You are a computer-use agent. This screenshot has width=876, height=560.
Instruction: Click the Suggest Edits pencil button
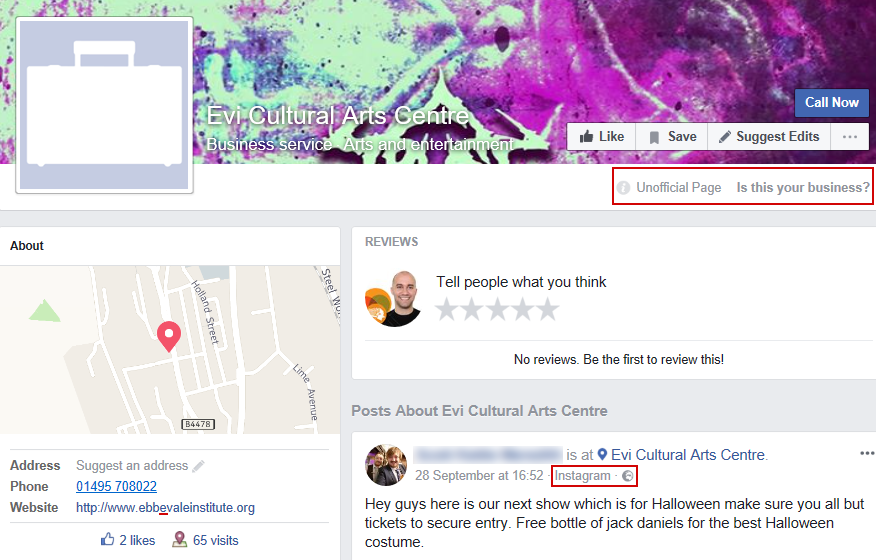click(769, 136)
